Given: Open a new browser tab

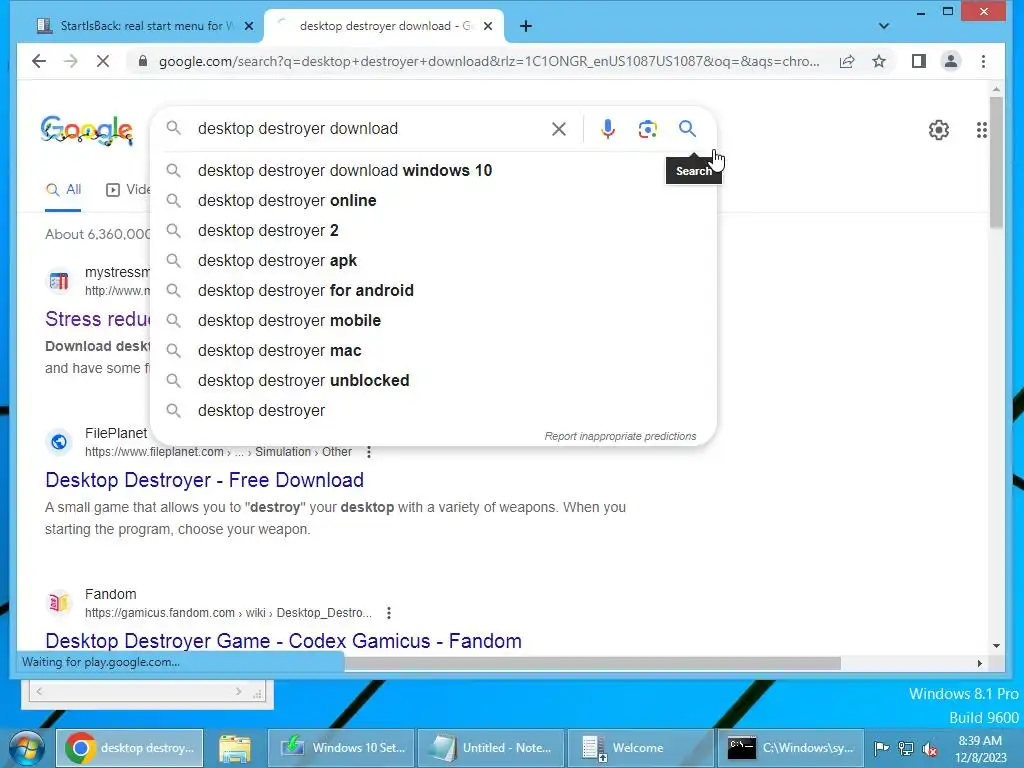Looking at the screenshot, I should 526,26.
